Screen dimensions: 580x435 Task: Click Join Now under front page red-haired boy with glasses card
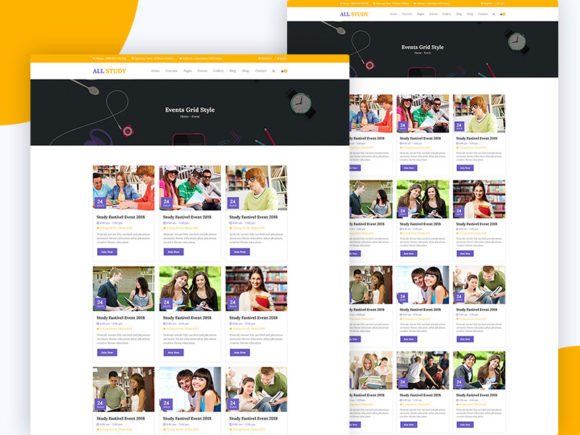pyautogui.click(x=240, y=252)
